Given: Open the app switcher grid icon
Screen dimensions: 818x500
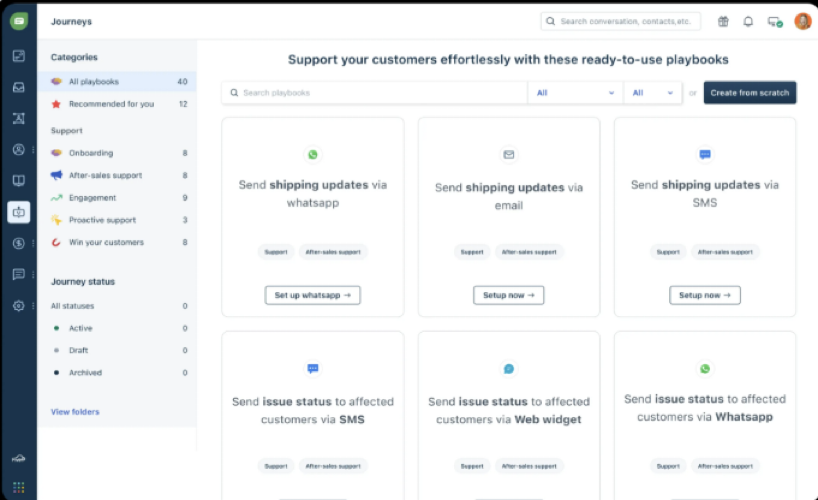Looking at the screenshot, I should [19, 487].
